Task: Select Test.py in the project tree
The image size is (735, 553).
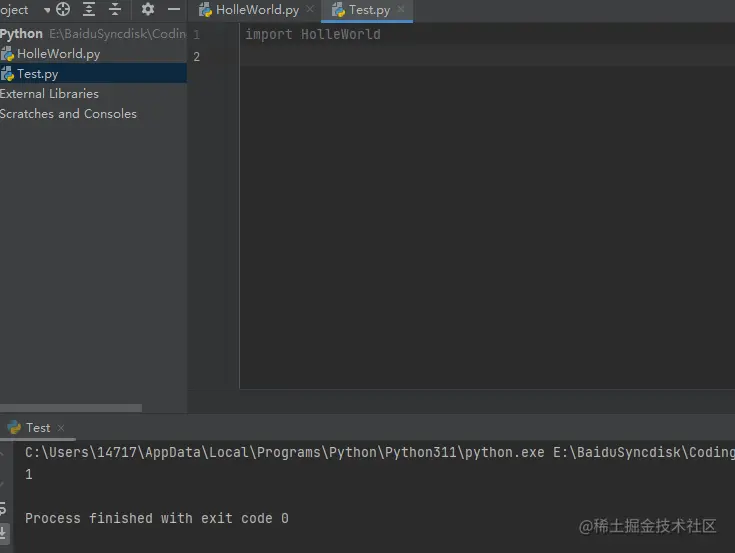Action: [x=93, y=74]
